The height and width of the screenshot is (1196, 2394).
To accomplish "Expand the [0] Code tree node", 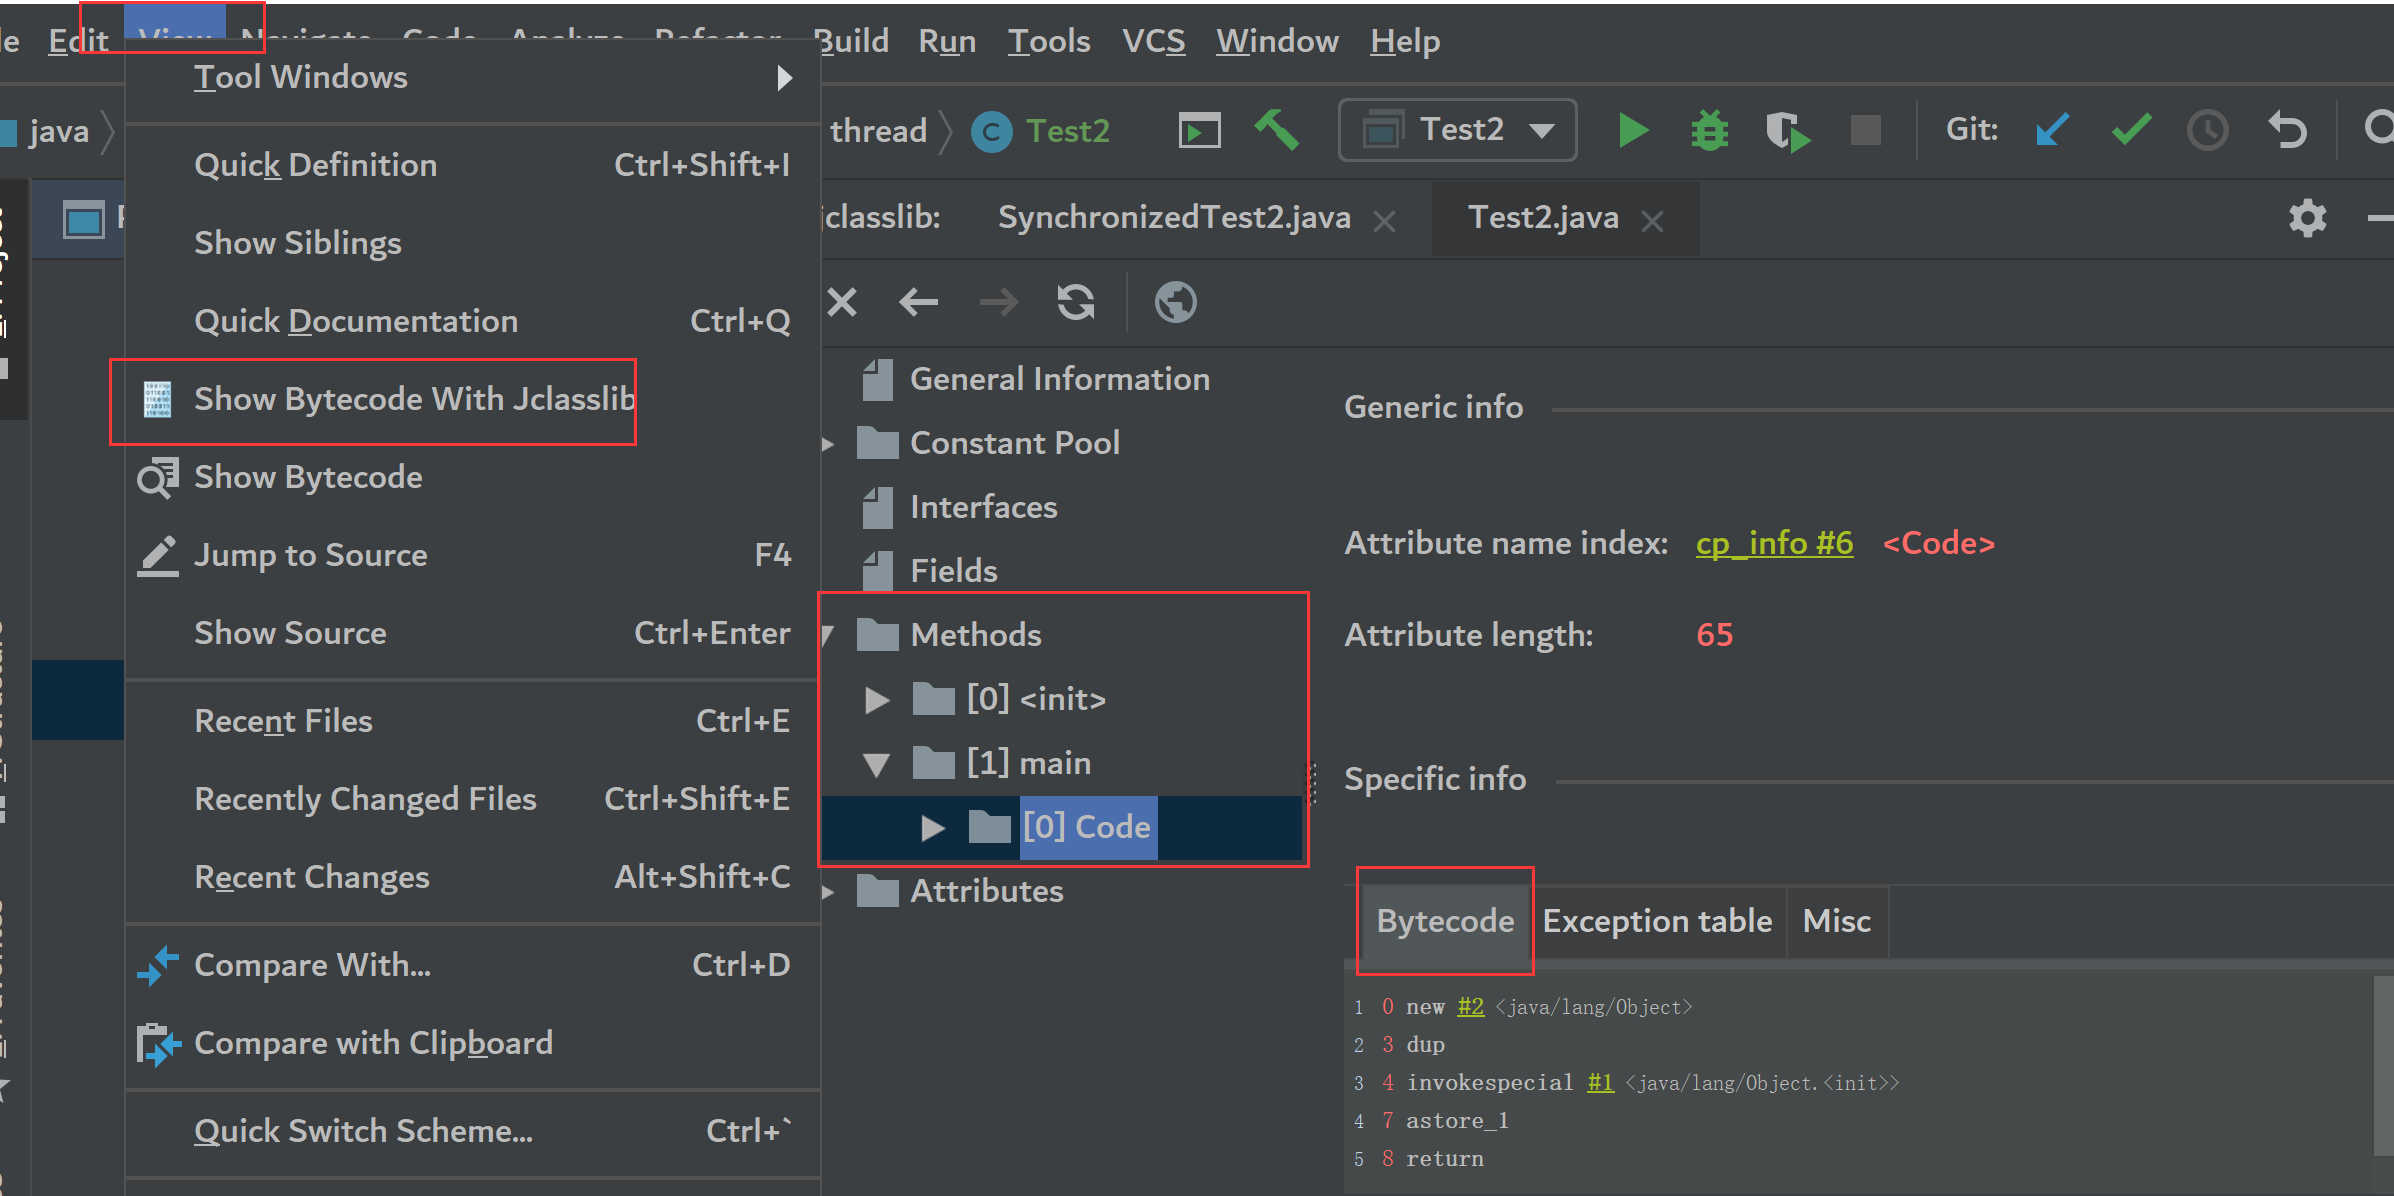I will (x=932, y=828).
